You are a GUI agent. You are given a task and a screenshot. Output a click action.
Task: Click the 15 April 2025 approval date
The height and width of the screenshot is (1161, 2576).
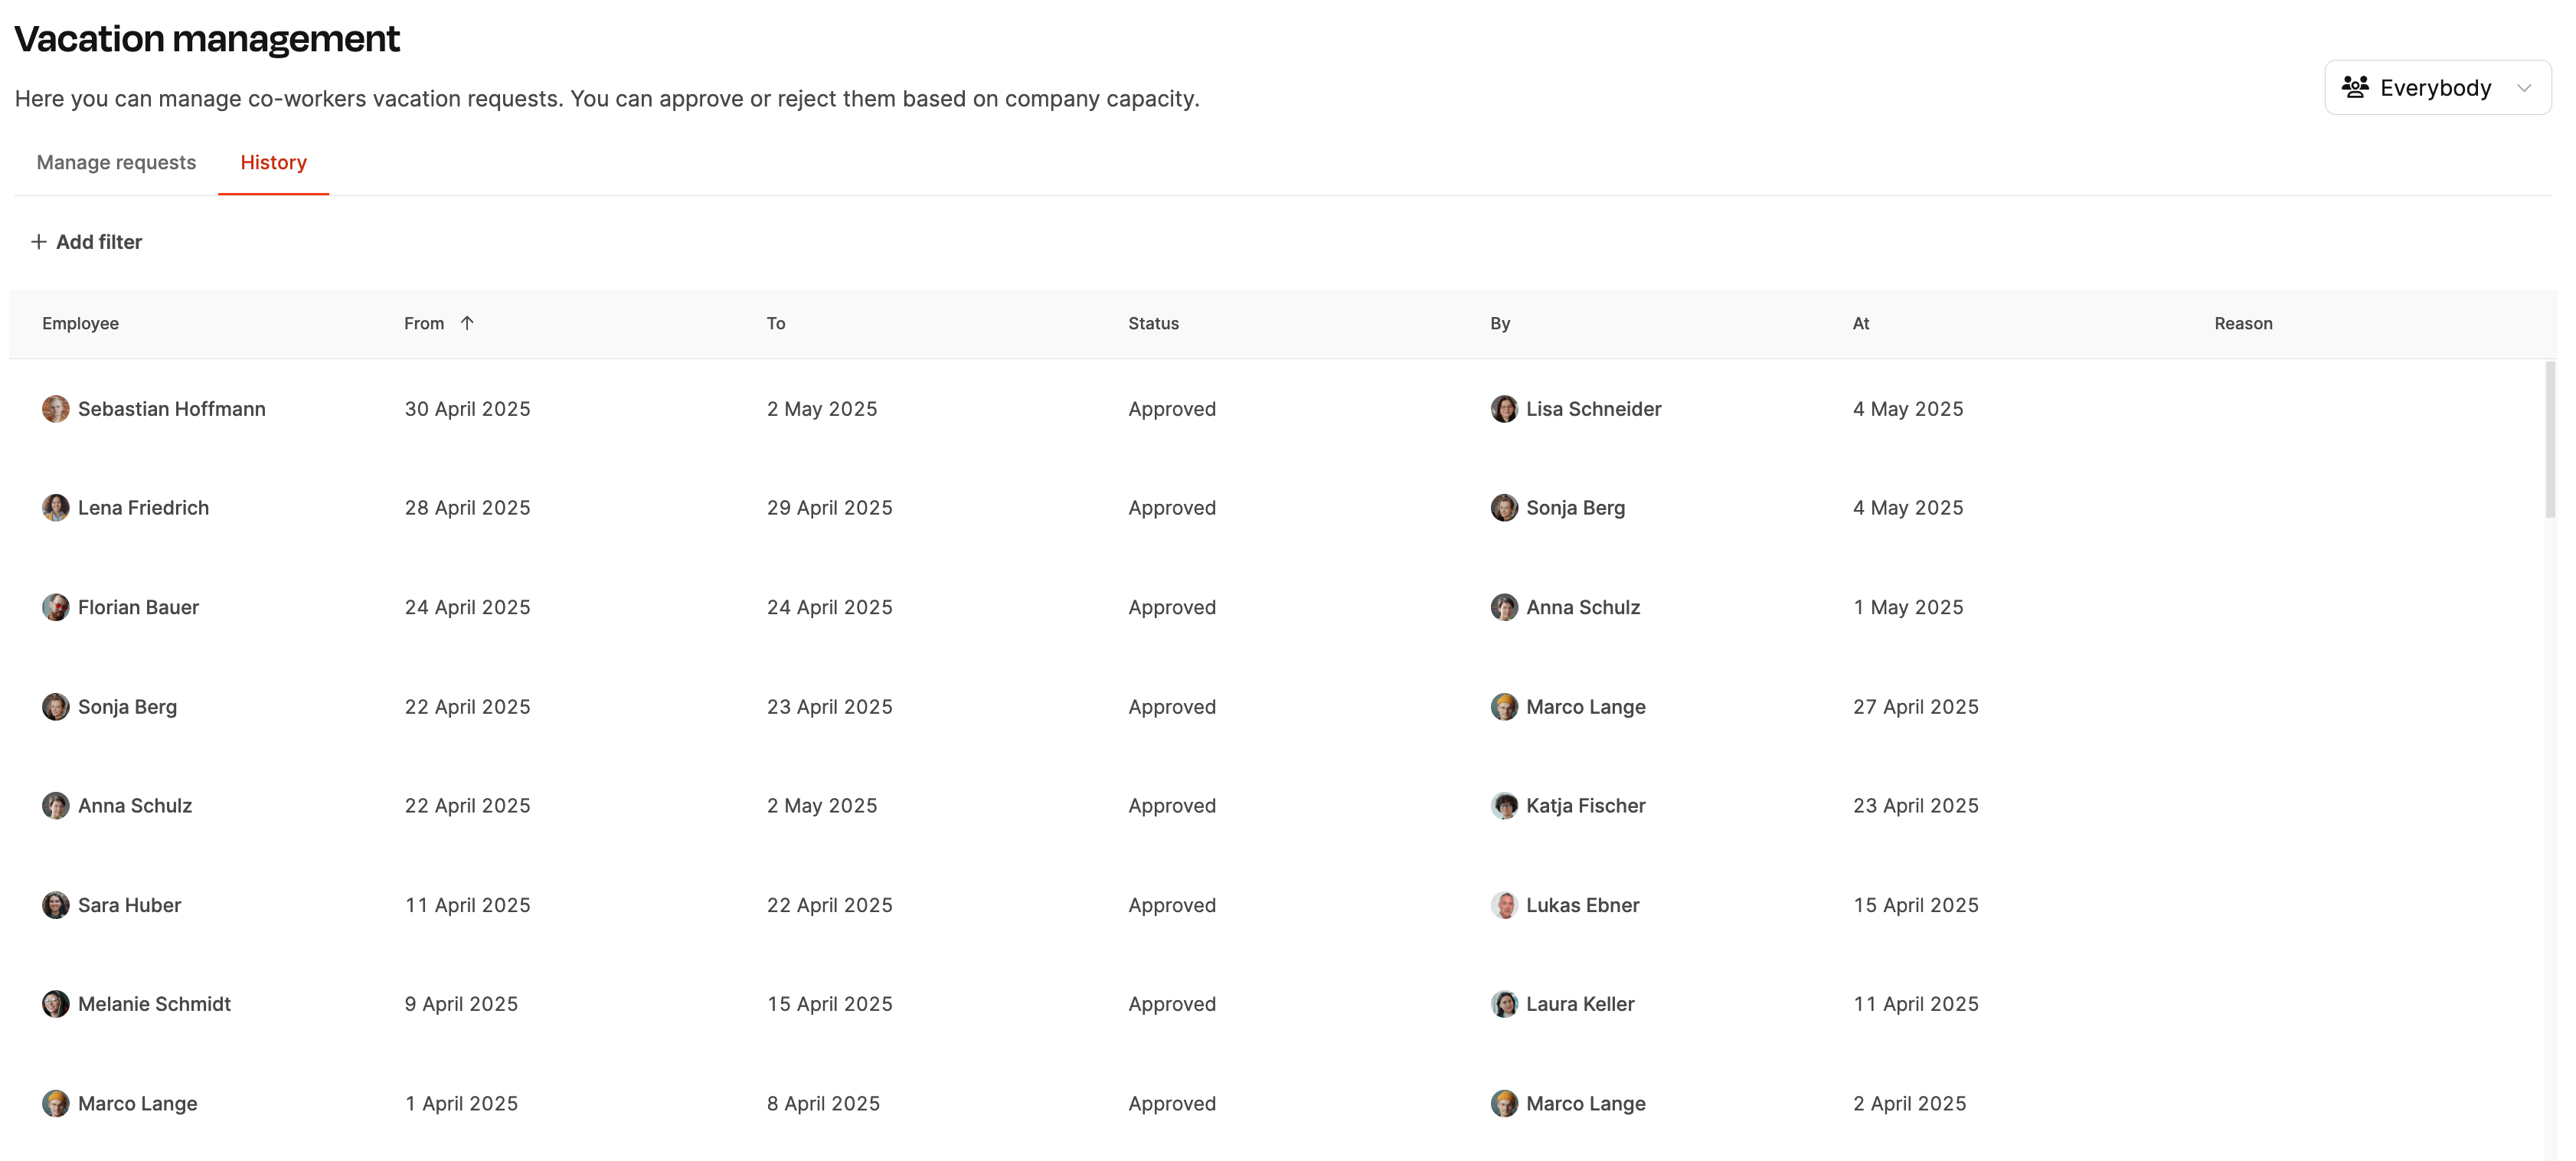pyautogui.click(x=1915, y=905)
